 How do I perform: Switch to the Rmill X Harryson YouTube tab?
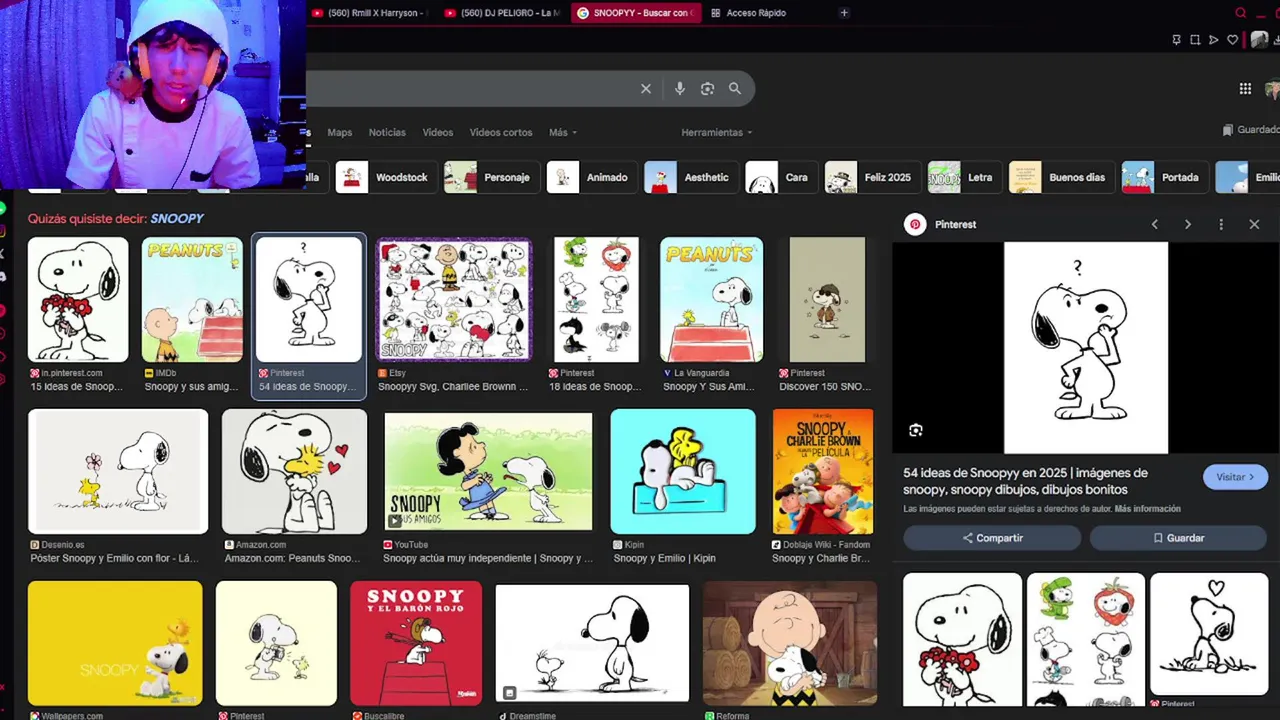[369, 13]
